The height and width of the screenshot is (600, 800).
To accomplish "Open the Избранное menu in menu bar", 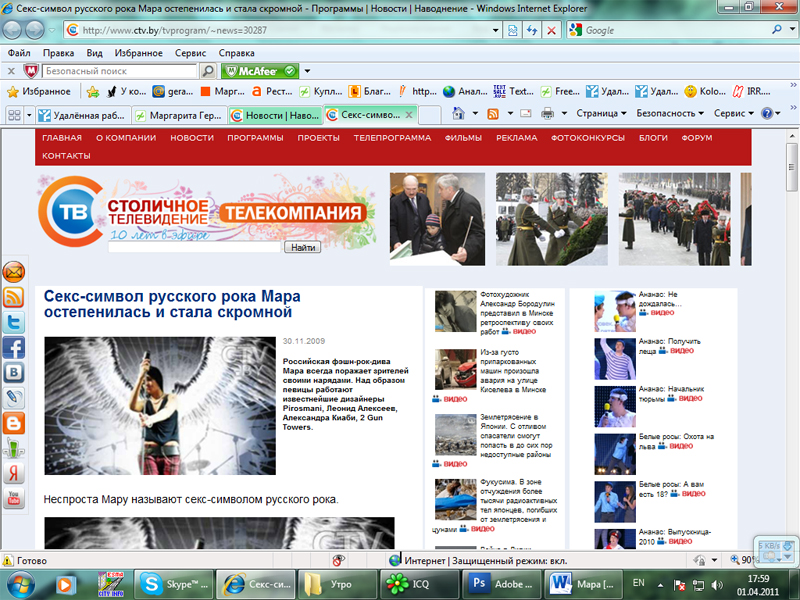I will (139, 52).
